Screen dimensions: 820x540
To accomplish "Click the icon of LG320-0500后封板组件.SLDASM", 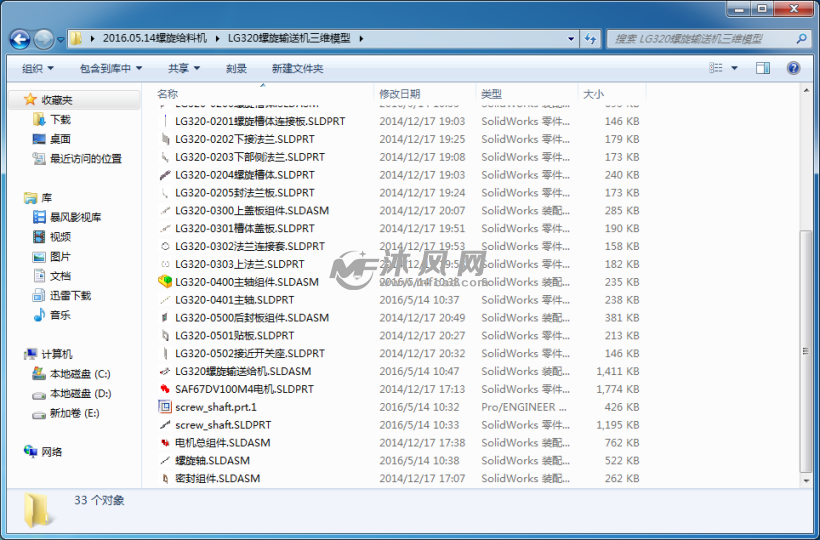I will 165,318.
